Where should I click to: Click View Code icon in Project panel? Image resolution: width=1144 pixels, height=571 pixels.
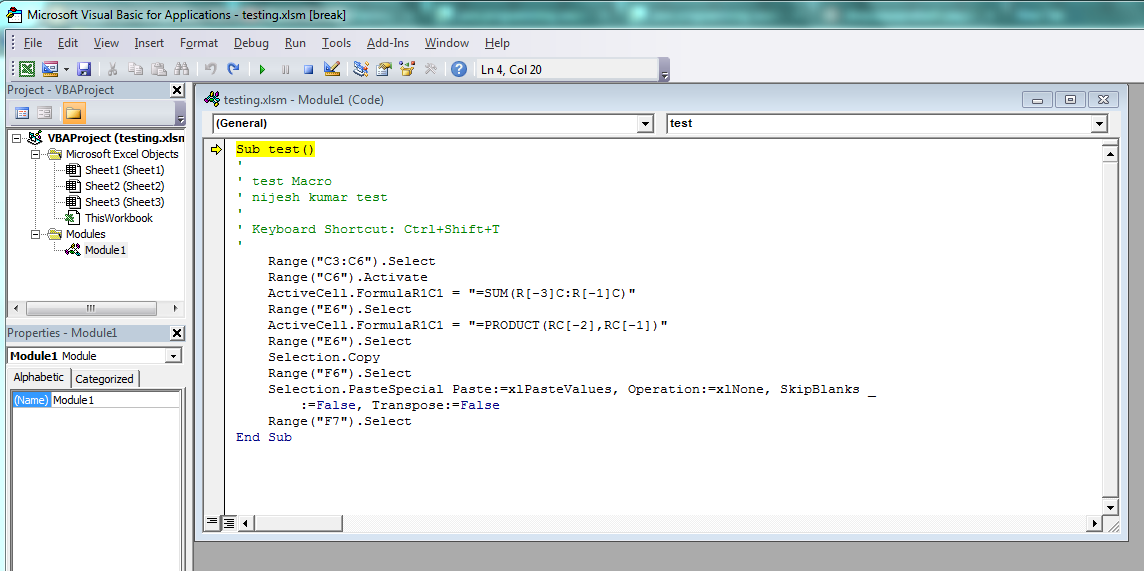pyautogui.click(x=23, y=113)
